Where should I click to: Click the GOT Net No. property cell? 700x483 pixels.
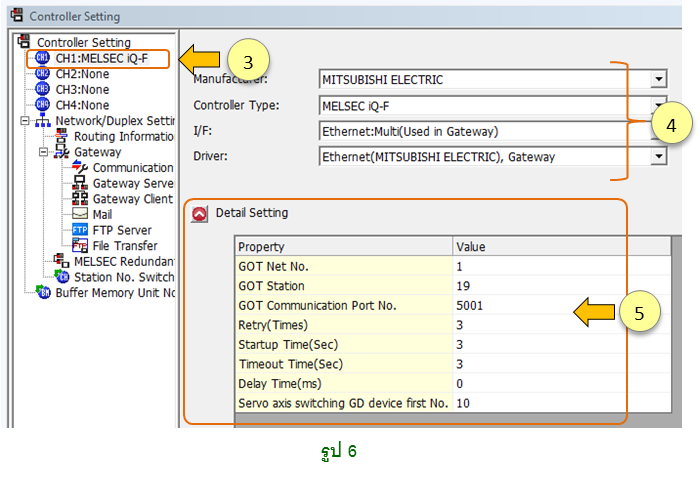[344, 266]
